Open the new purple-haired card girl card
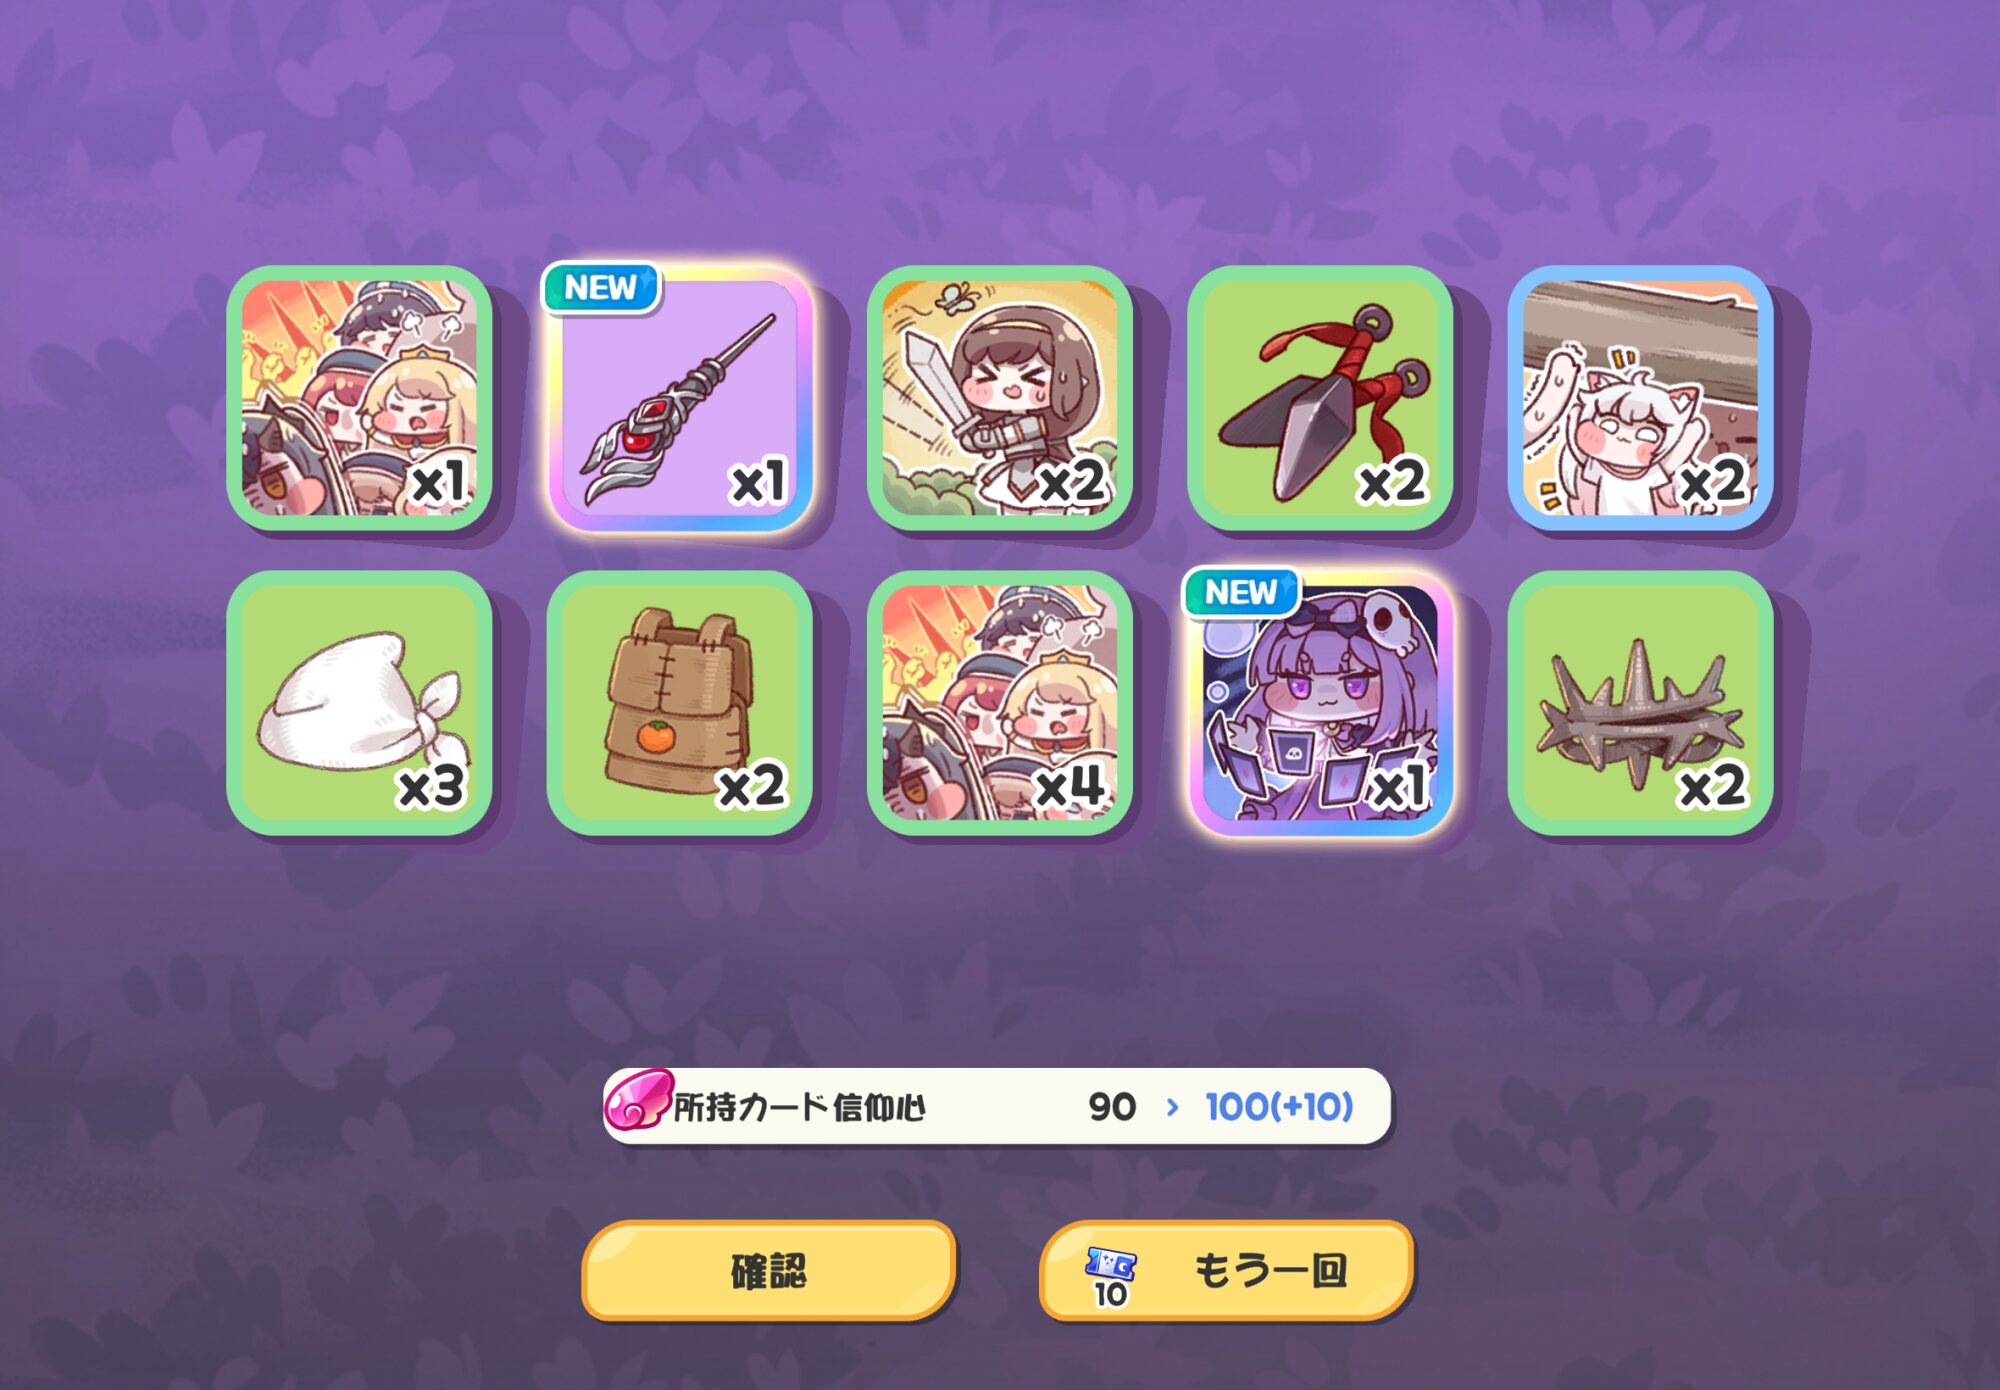 click(x=1320, y=703)
